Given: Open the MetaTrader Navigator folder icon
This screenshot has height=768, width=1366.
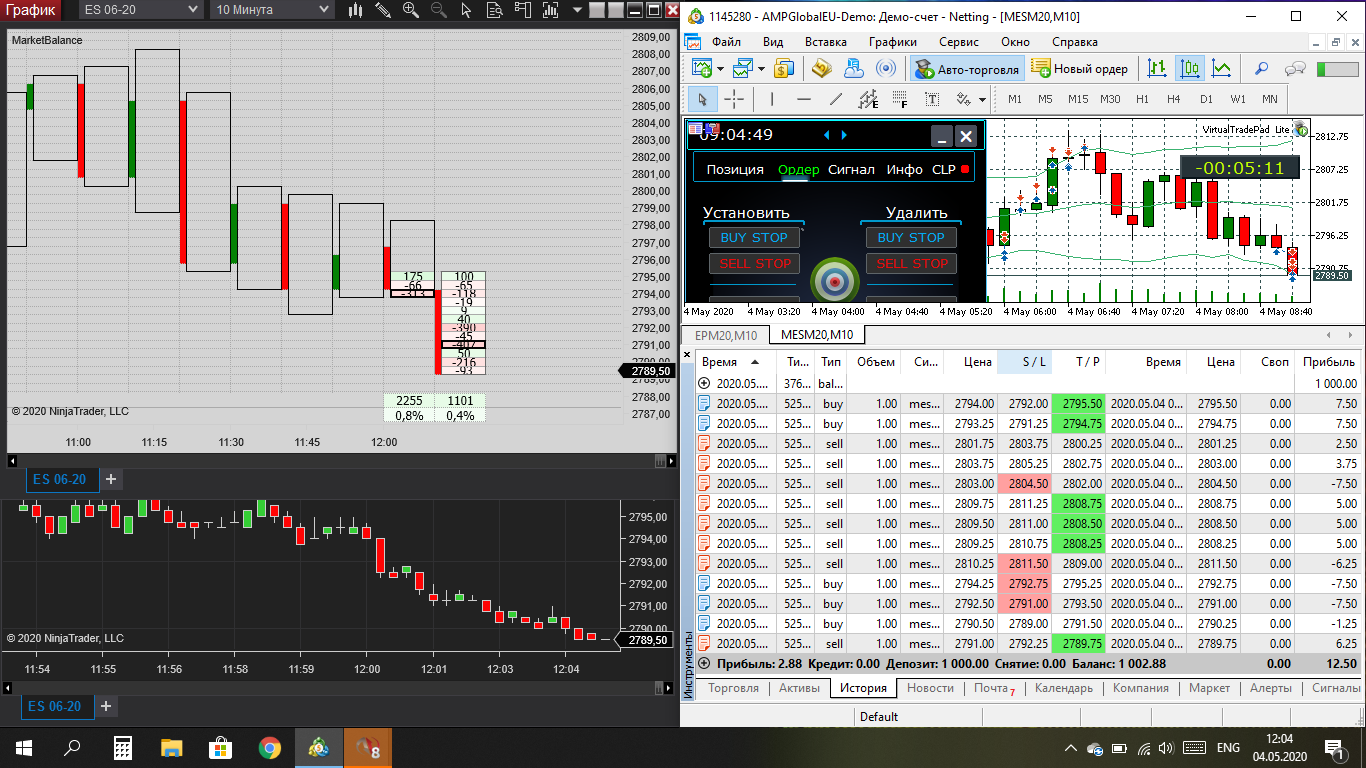Looking at the screenshot, I should [x=822, y=68].
